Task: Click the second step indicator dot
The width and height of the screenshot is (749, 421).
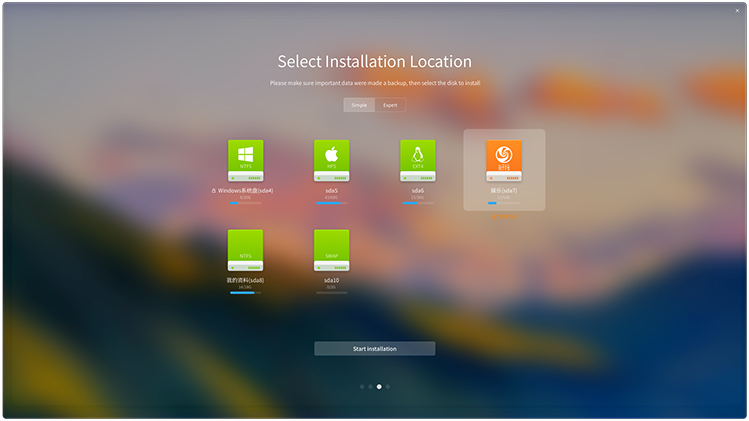Action: pyautogui.click(x=370, y=387)
